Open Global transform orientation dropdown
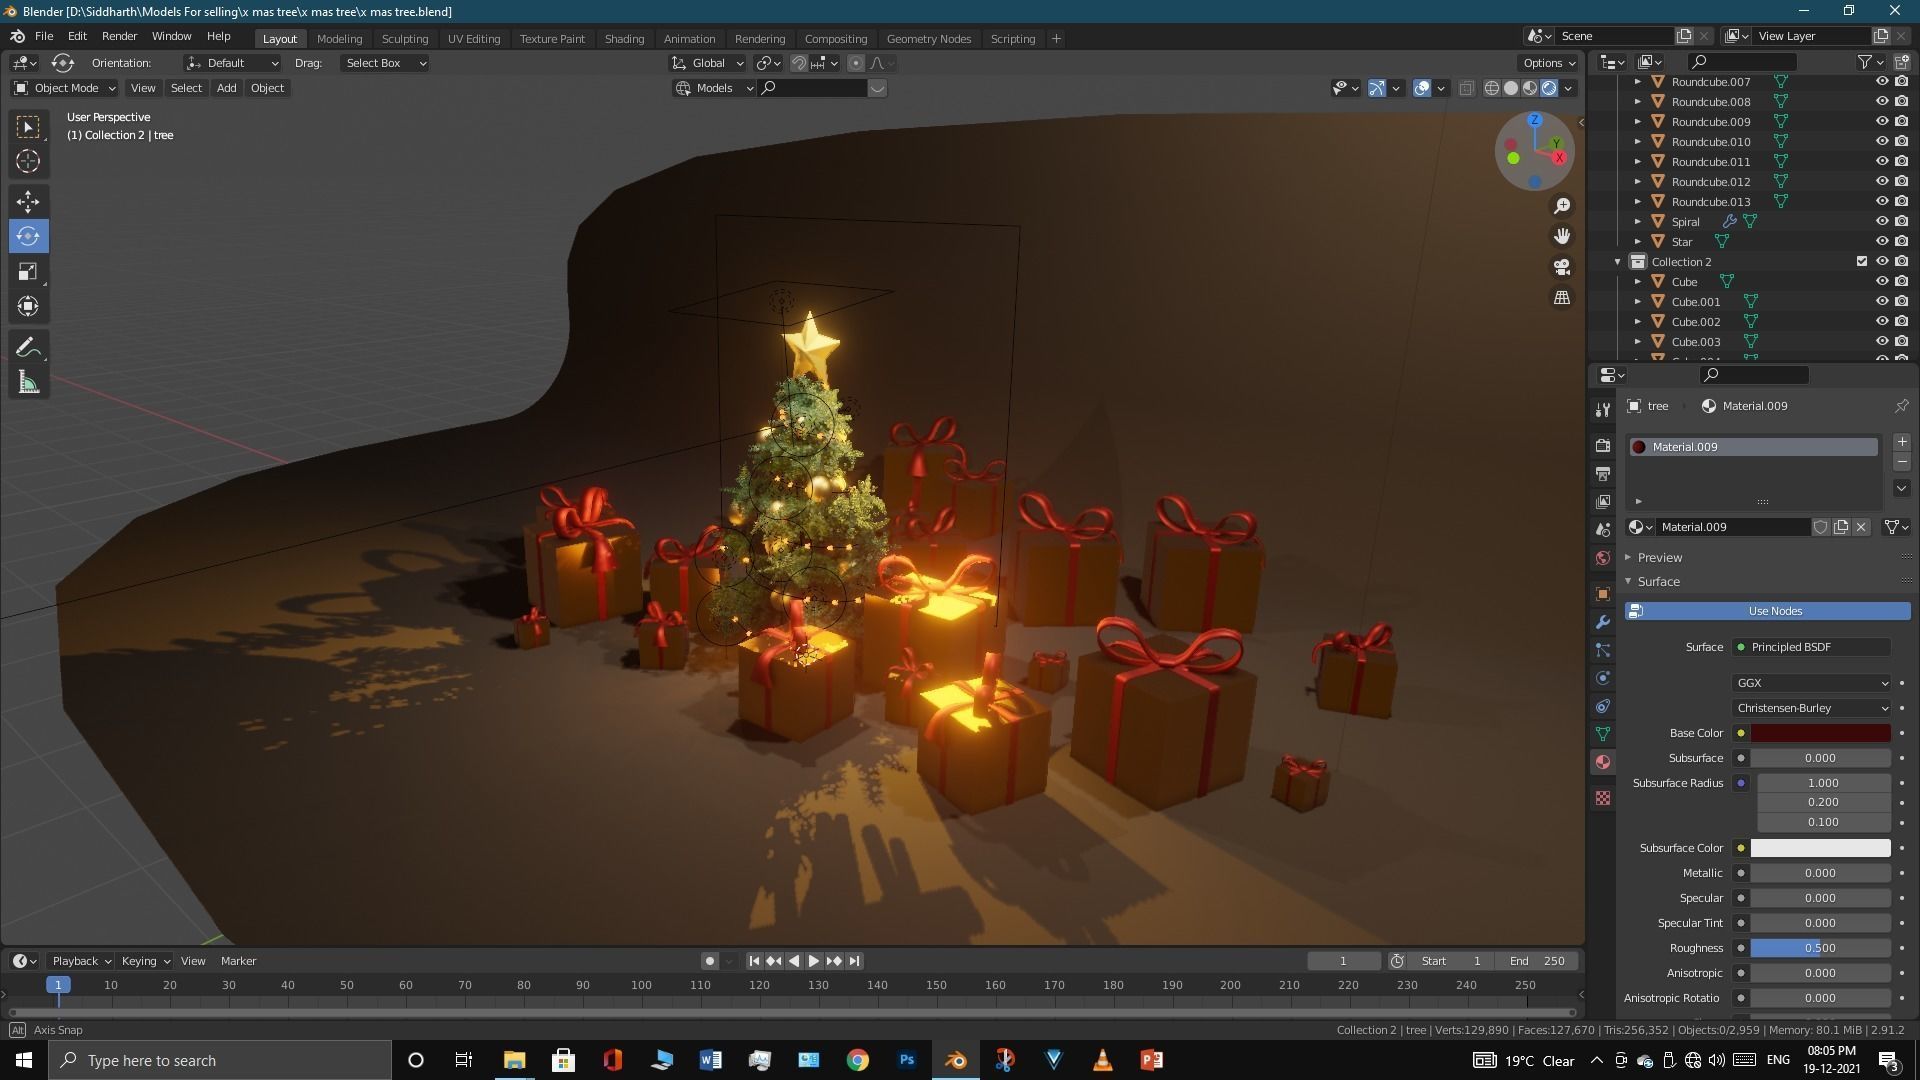 point(708,63)
